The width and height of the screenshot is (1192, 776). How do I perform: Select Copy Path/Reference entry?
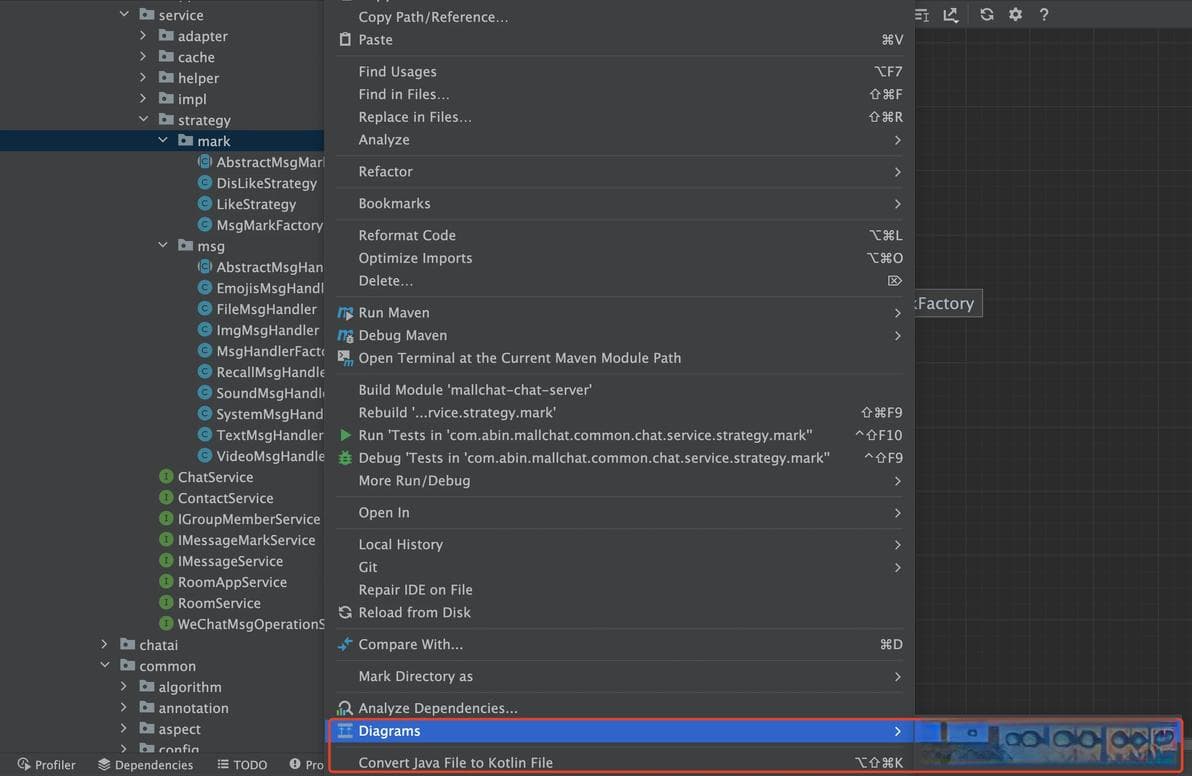point(620,17)
